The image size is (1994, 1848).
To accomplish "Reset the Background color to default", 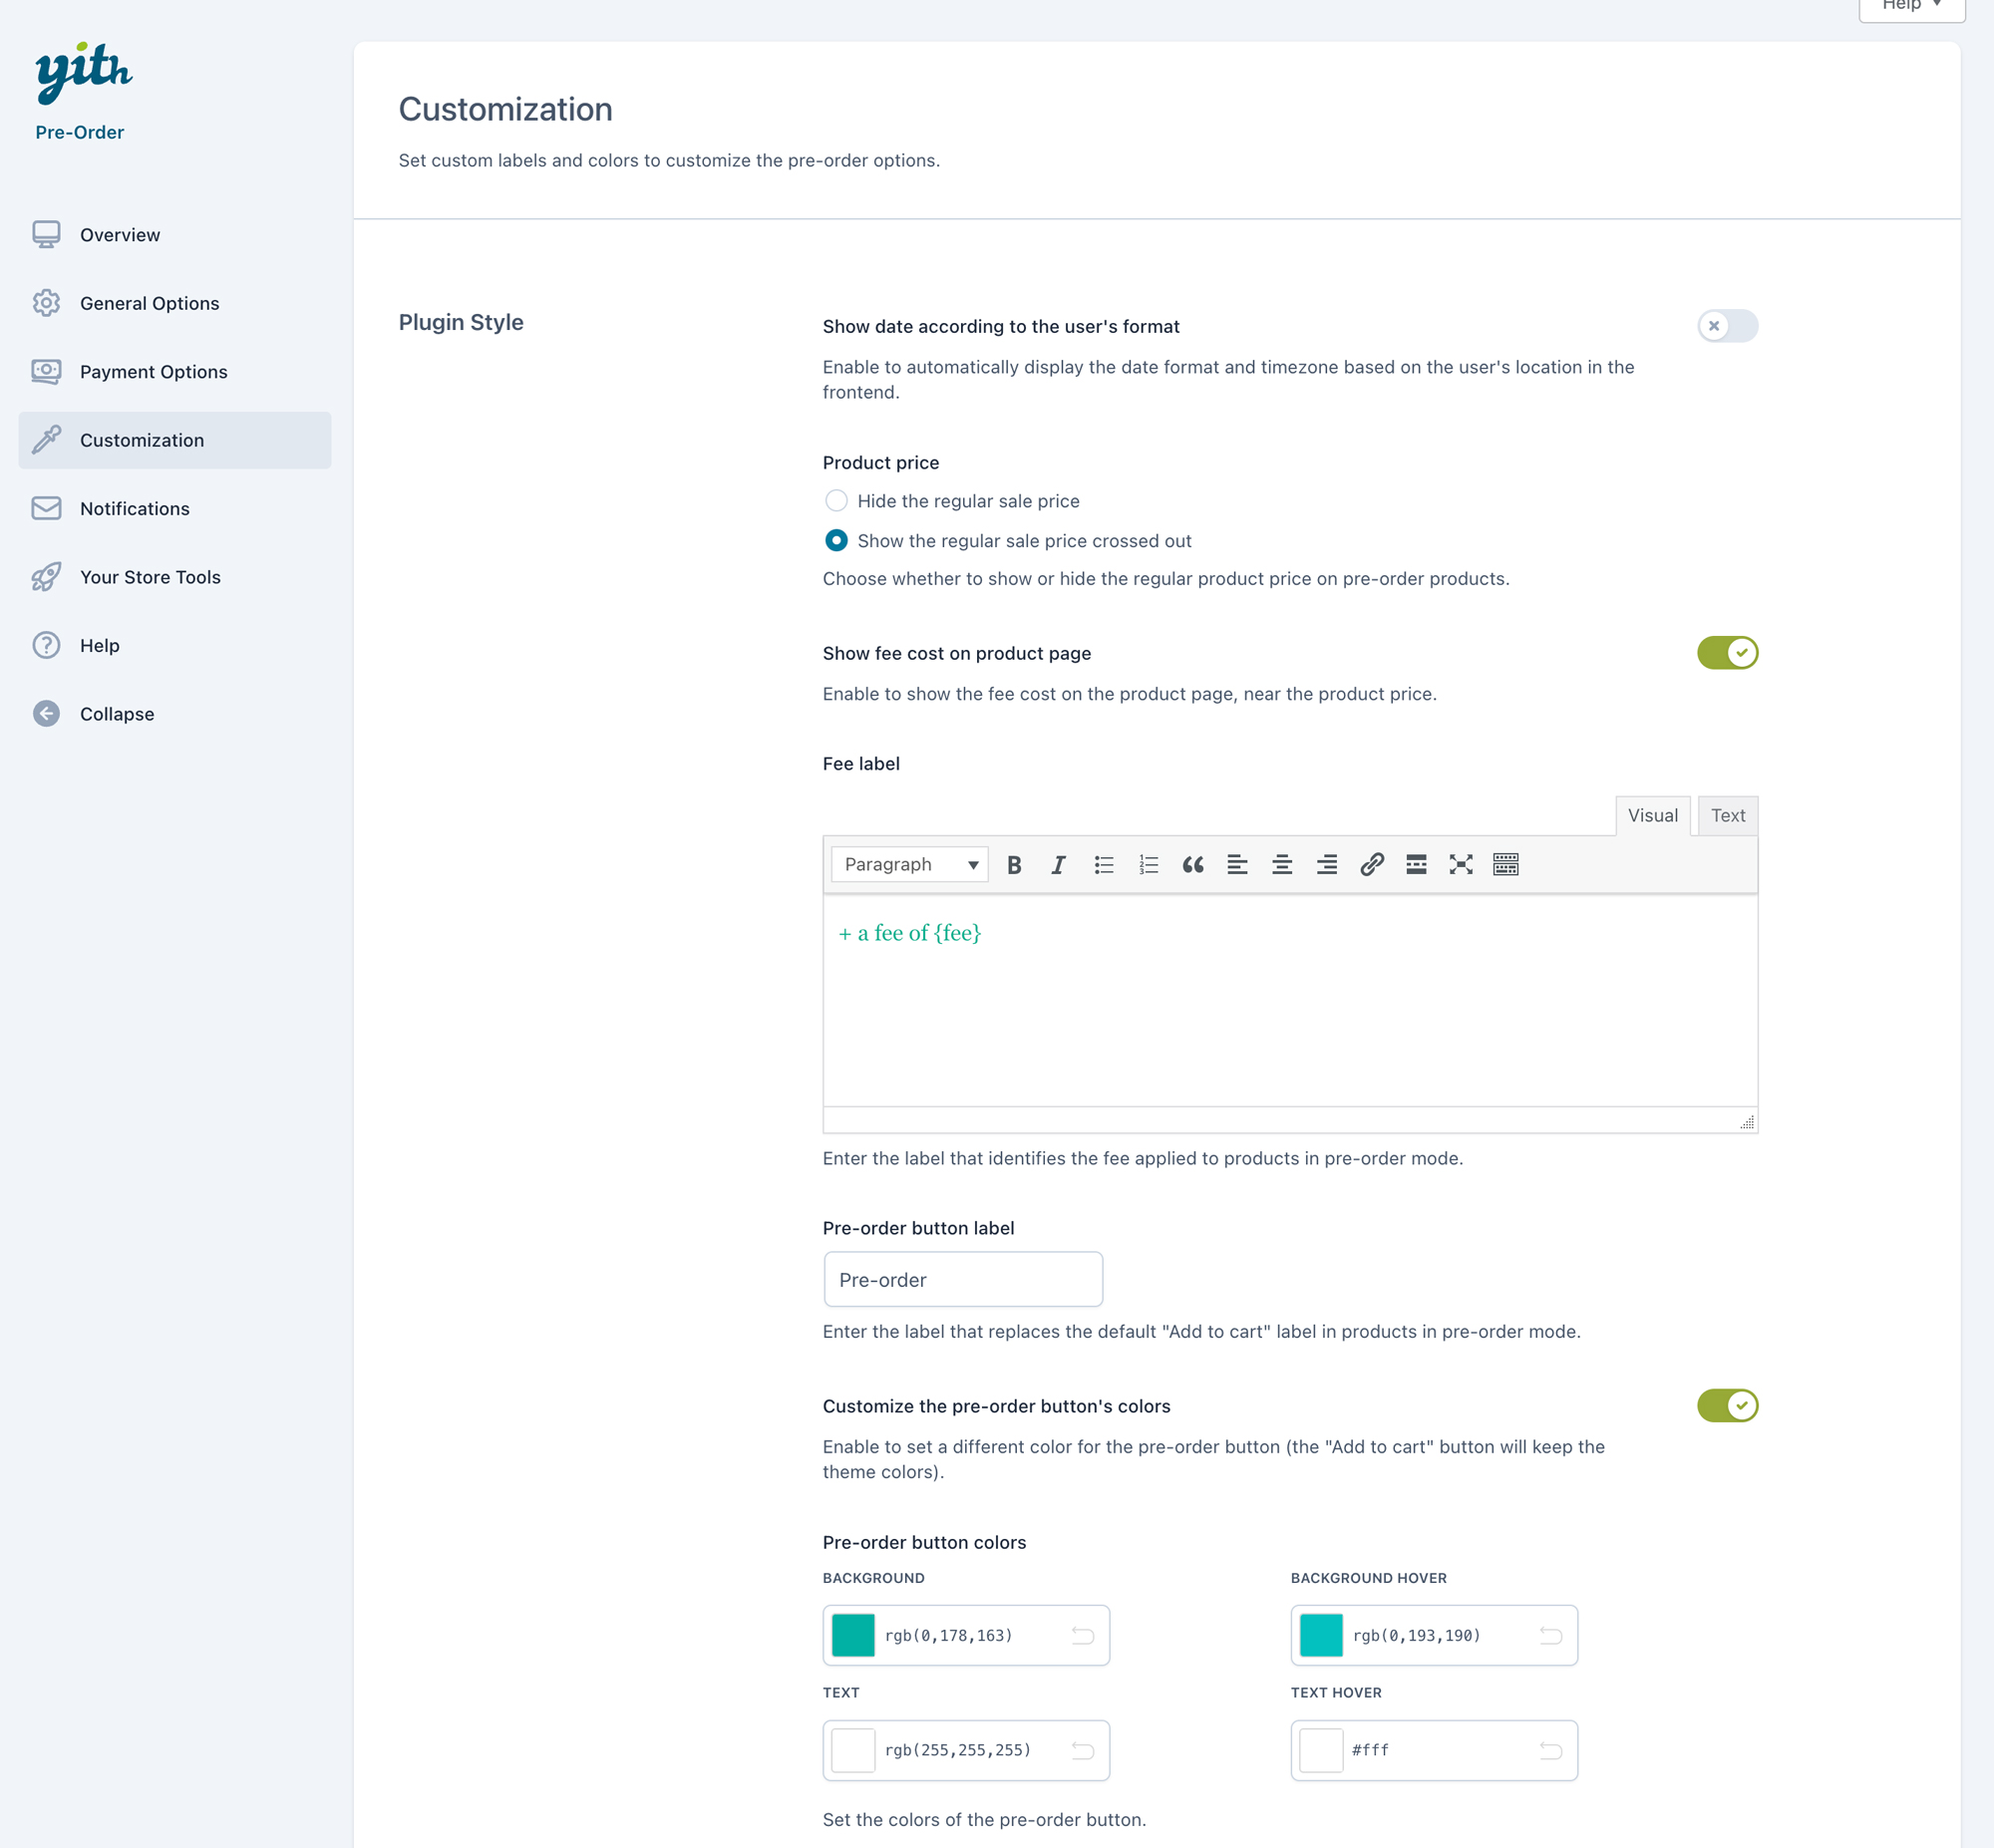I will (1083, 1636).
